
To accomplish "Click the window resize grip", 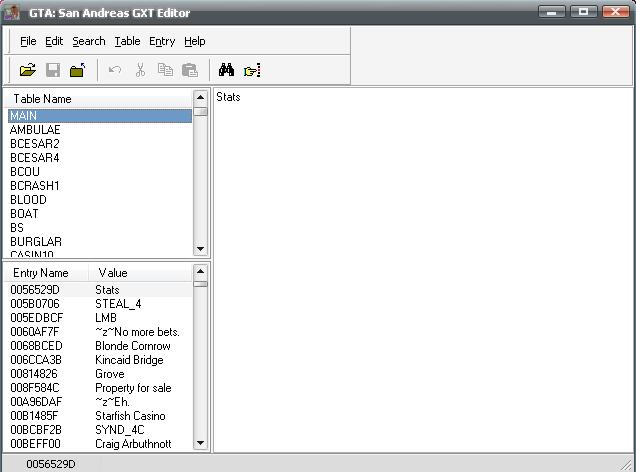I will (x=628, y=465).
